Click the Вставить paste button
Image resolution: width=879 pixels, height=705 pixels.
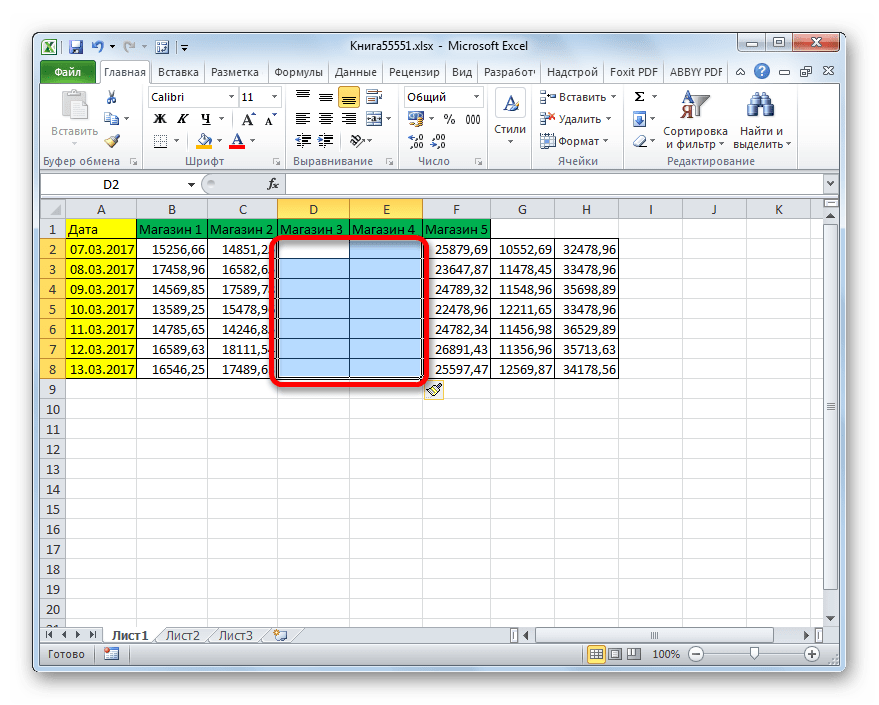point(75,118)
